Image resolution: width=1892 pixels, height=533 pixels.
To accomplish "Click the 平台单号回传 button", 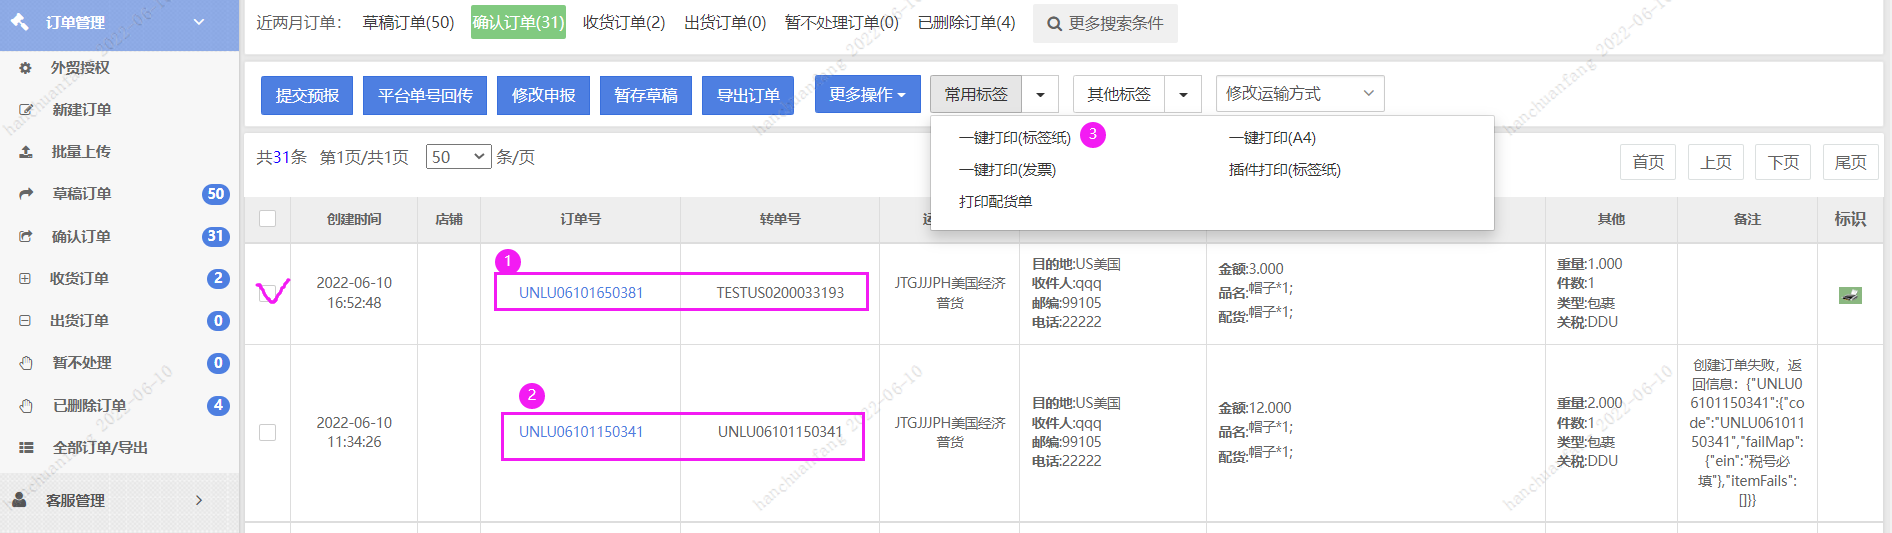I will click(425, 95).
